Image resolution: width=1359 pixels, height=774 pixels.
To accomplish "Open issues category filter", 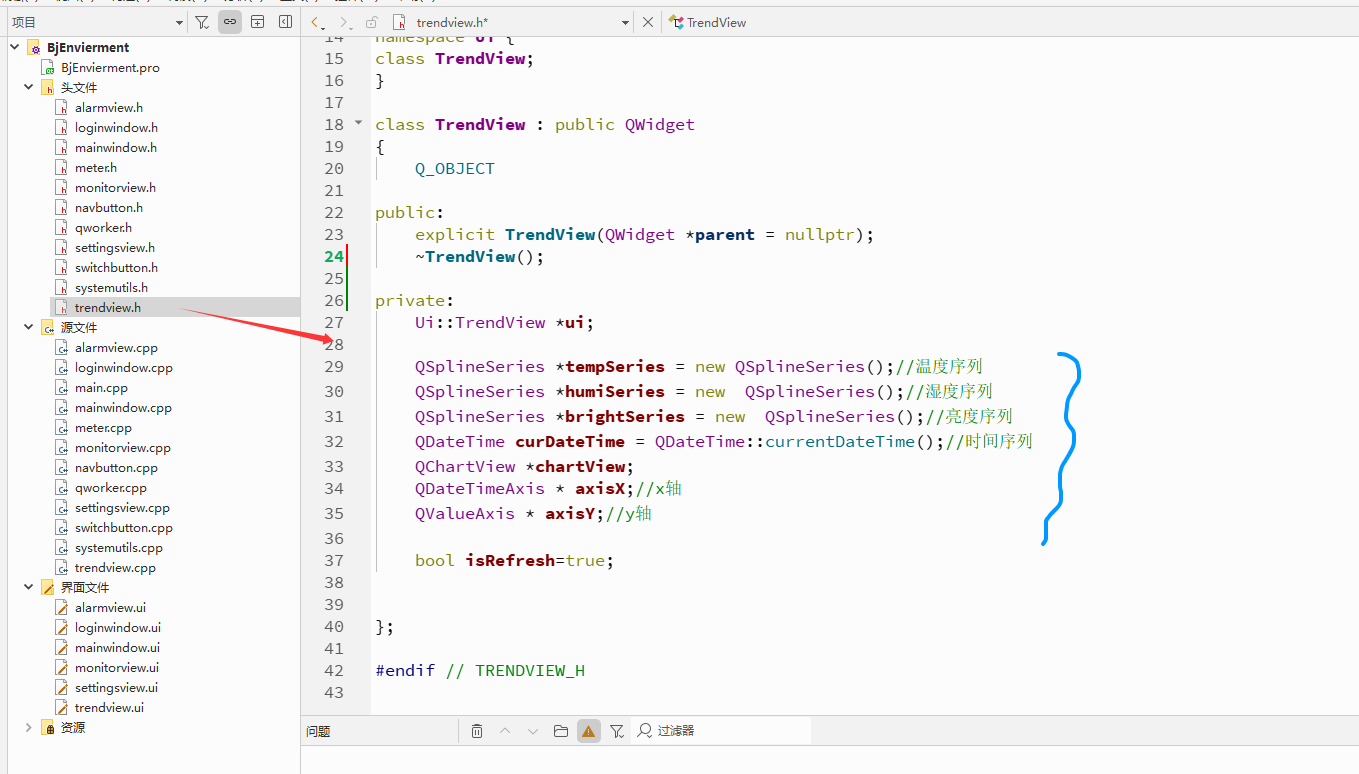I will tap(616, 731).
